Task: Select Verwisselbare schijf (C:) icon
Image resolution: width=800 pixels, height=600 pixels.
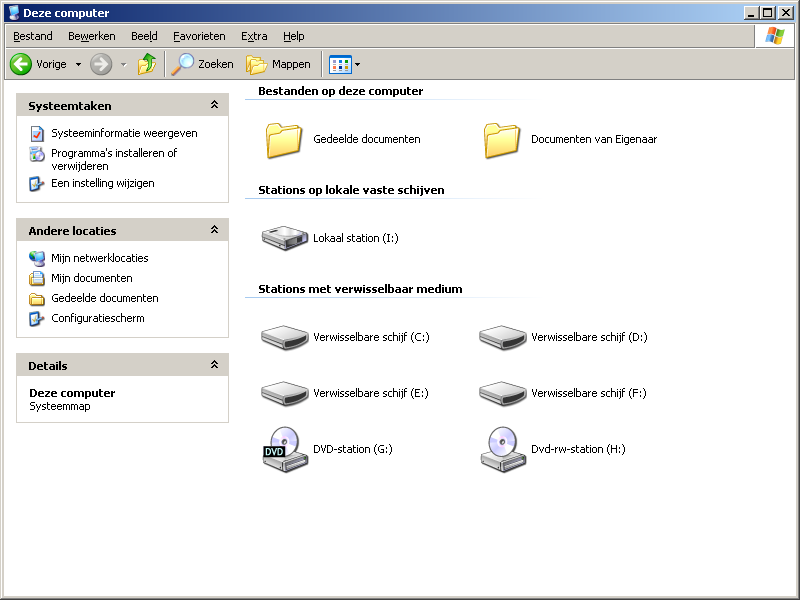Action: (x=284, y=337)
